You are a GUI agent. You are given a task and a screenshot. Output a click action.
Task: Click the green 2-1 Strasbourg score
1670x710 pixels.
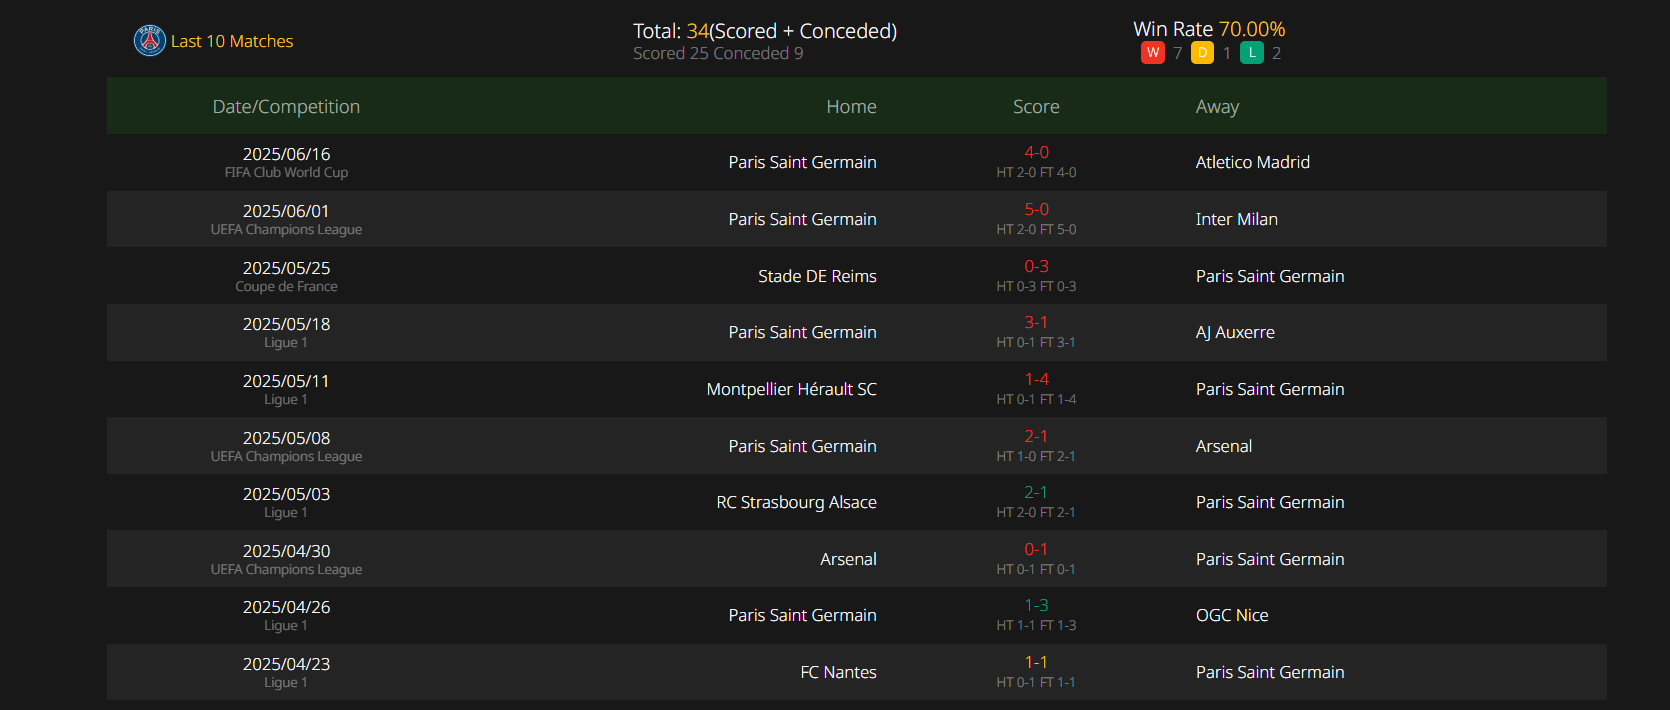[x=1036, y=493]
